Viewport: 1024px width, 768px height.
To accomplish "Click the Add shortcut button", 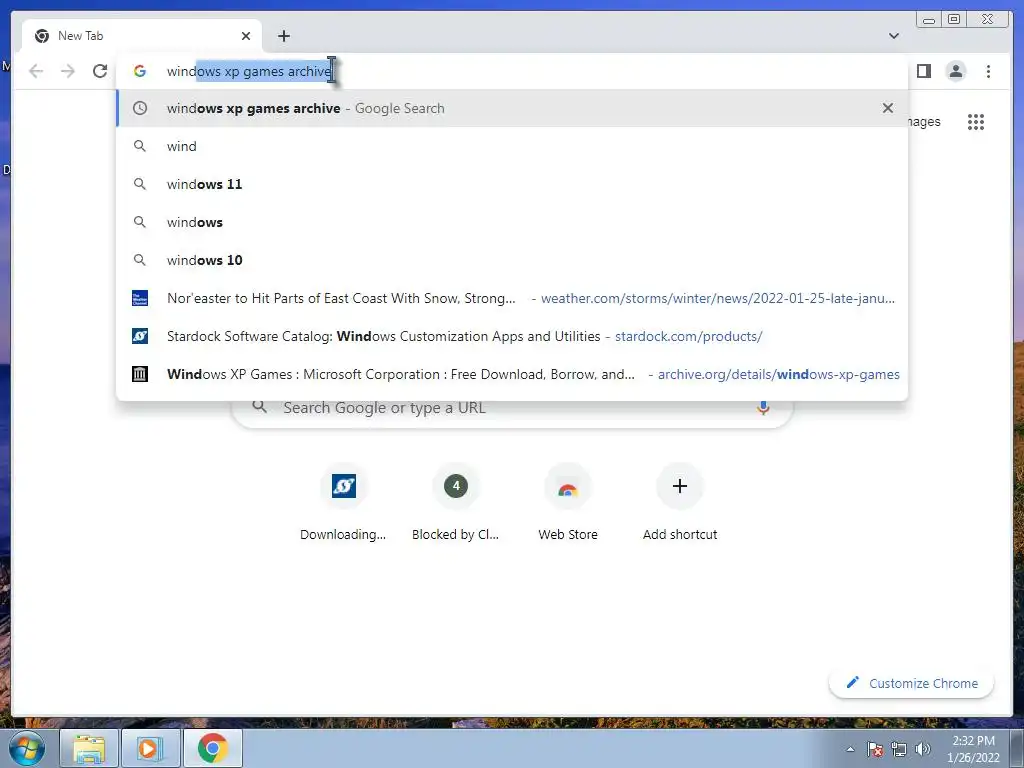I will pos(680,503).
